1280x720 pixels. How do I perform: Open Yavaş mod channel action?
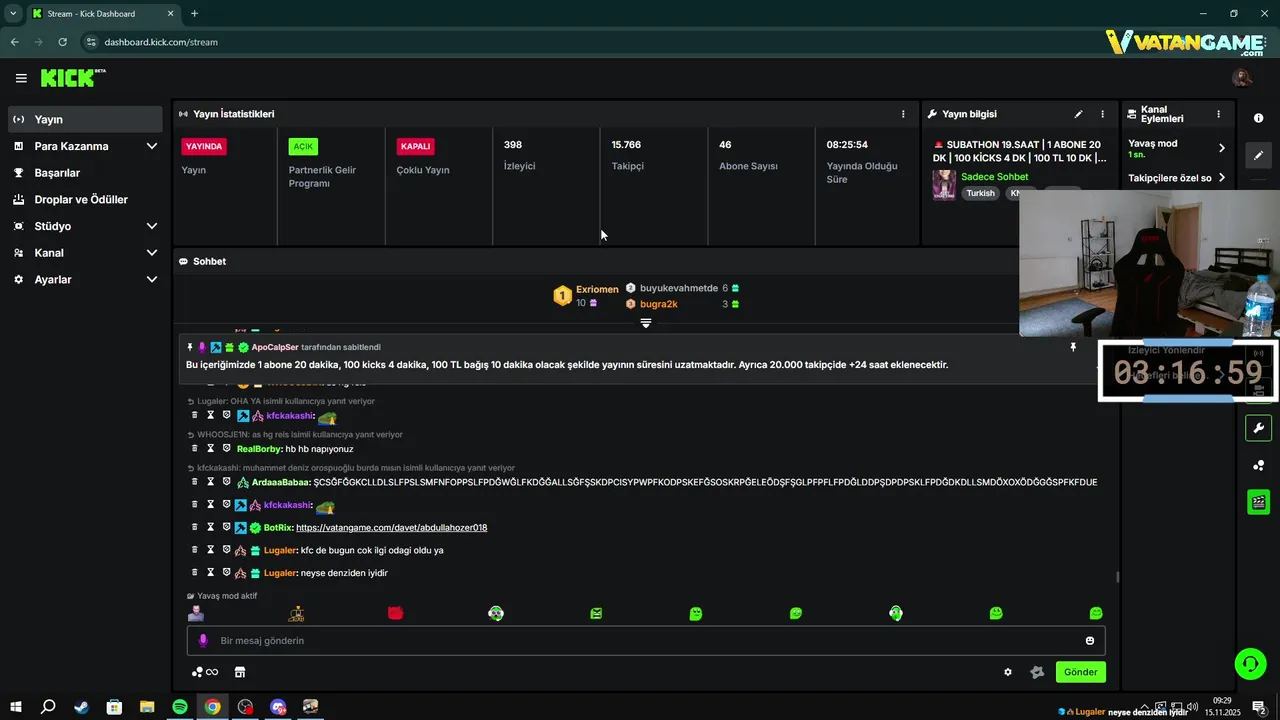point(1176,148)
